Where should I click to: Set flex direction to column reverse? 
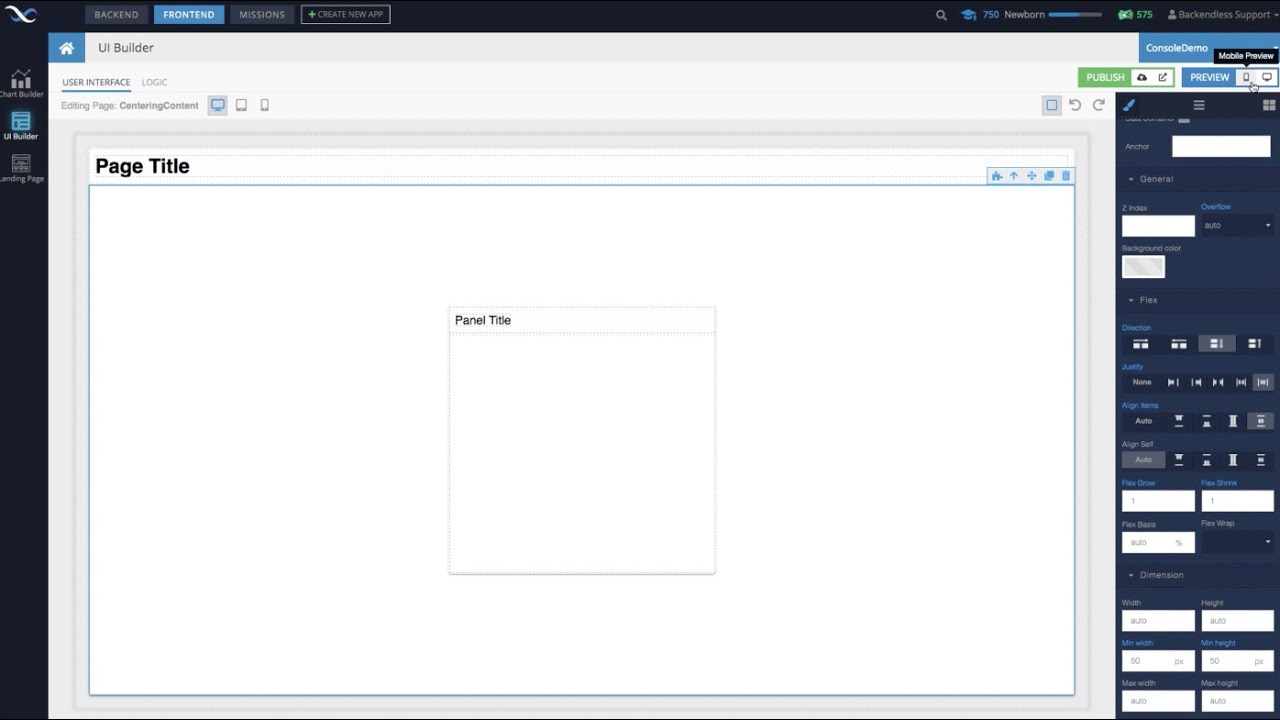tap(1255, 344)
